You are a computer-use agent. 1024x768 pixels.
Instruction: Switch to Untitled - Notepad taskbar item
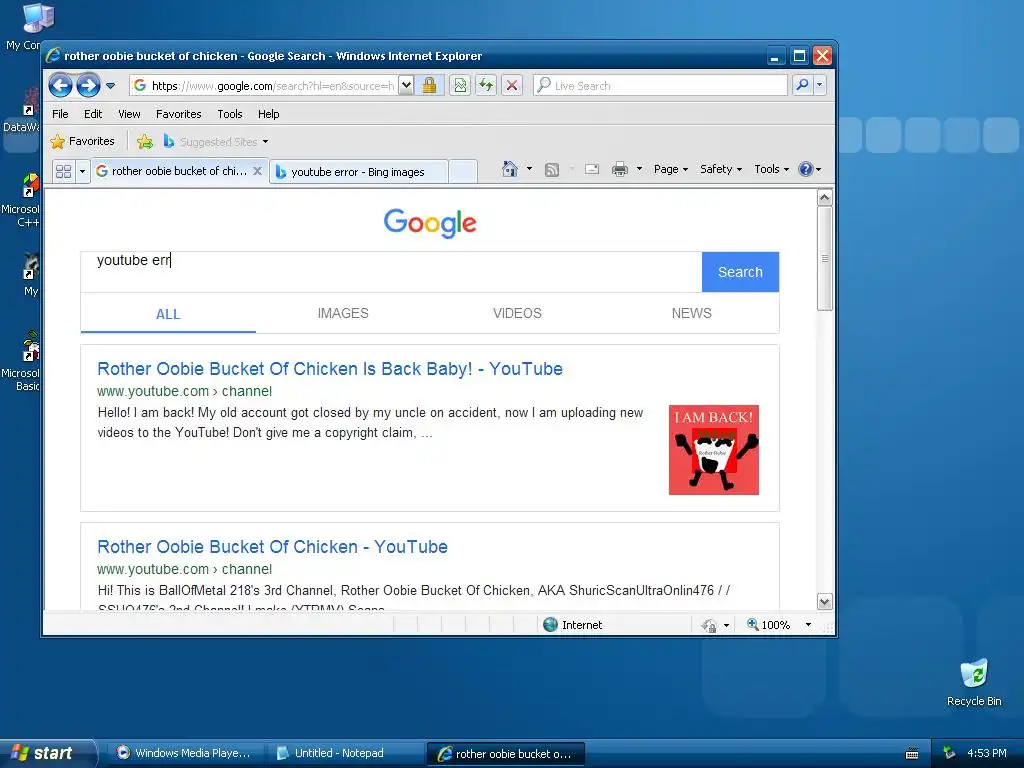click(x=344, y=753)
